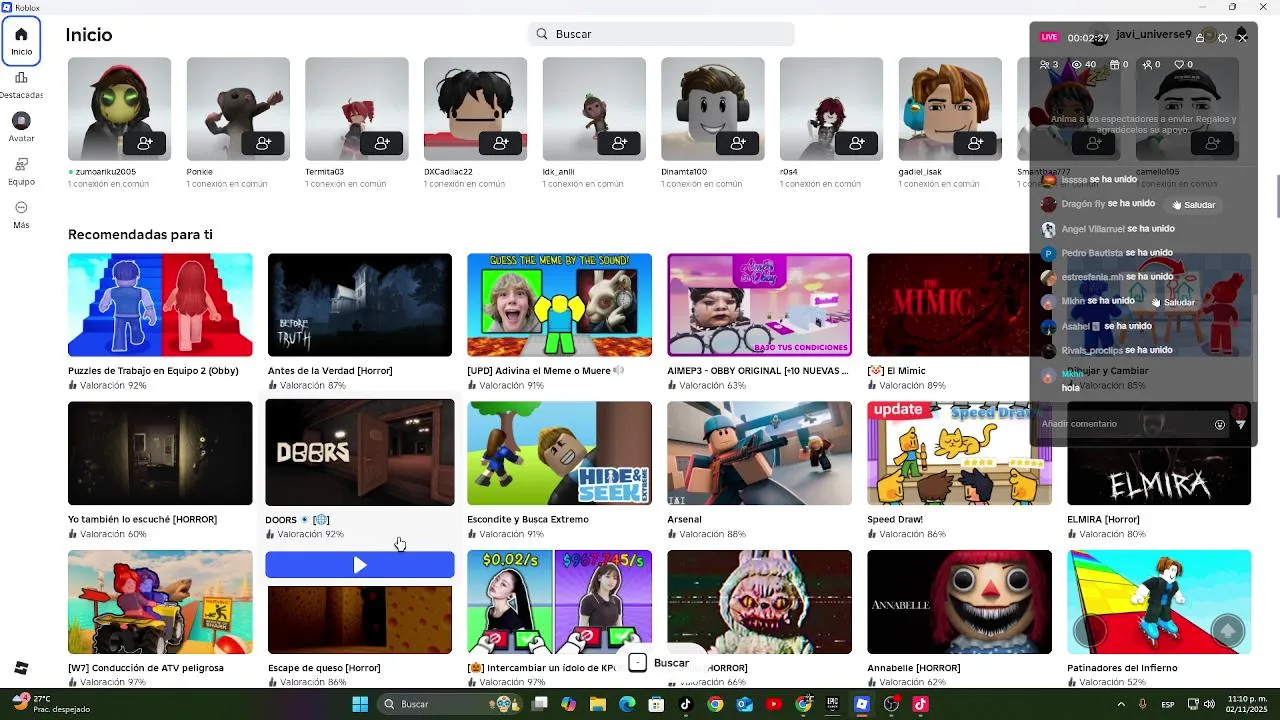1280x720 pixels.
Task: Open Yo también lo escuché [HORROR] thumbnail
Action: tap(160, 453)
